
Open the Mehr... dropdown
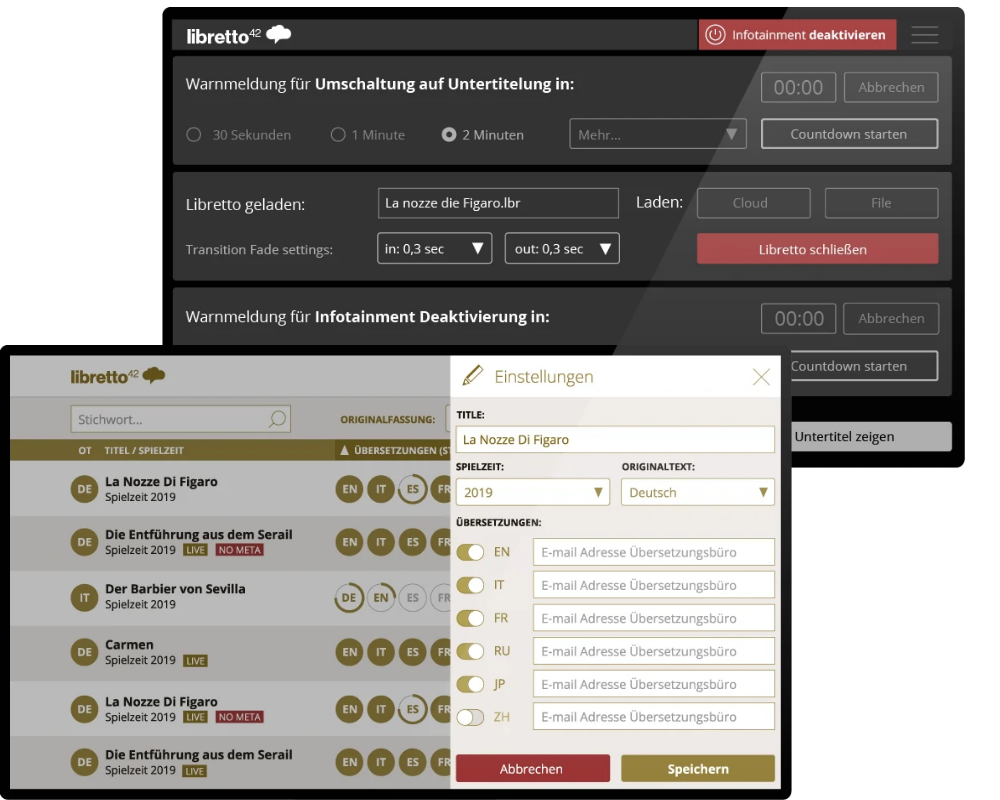[657, 135]
